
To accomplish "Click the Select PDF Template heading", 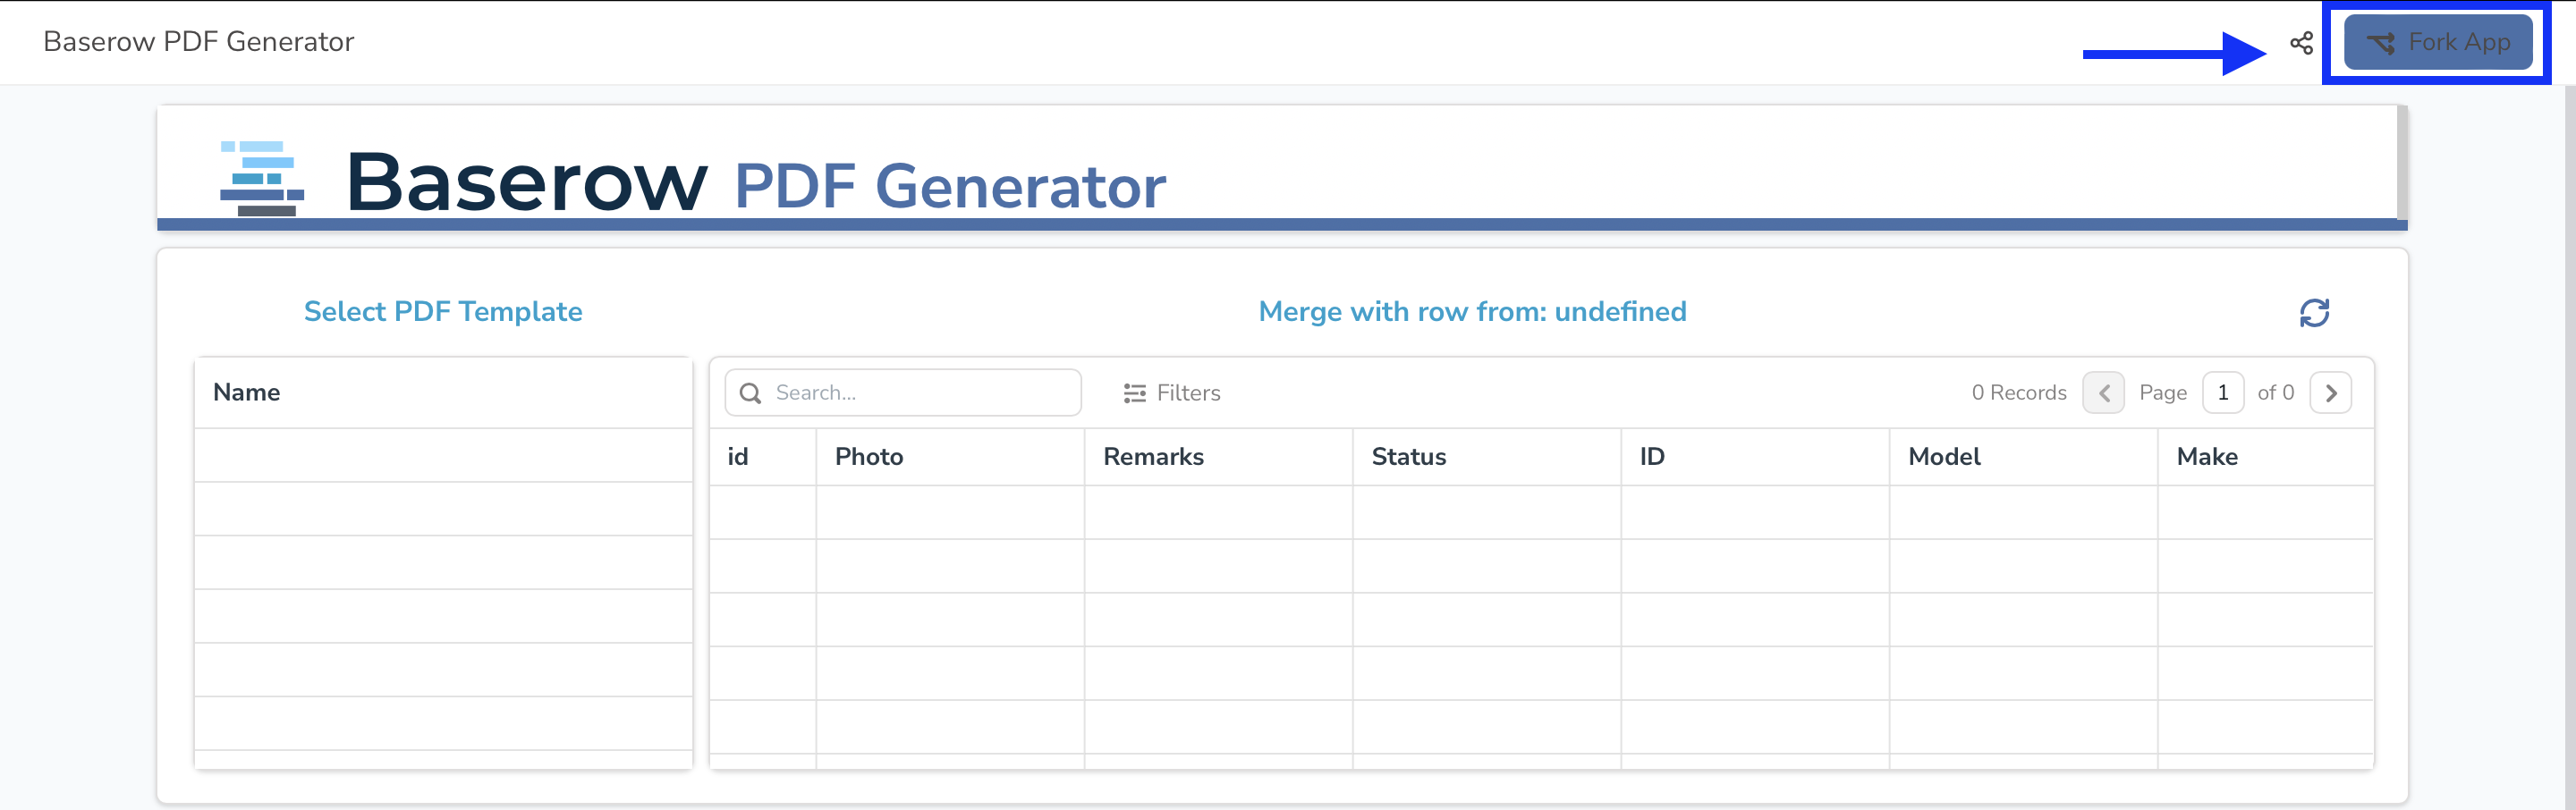I will (442, 312).
